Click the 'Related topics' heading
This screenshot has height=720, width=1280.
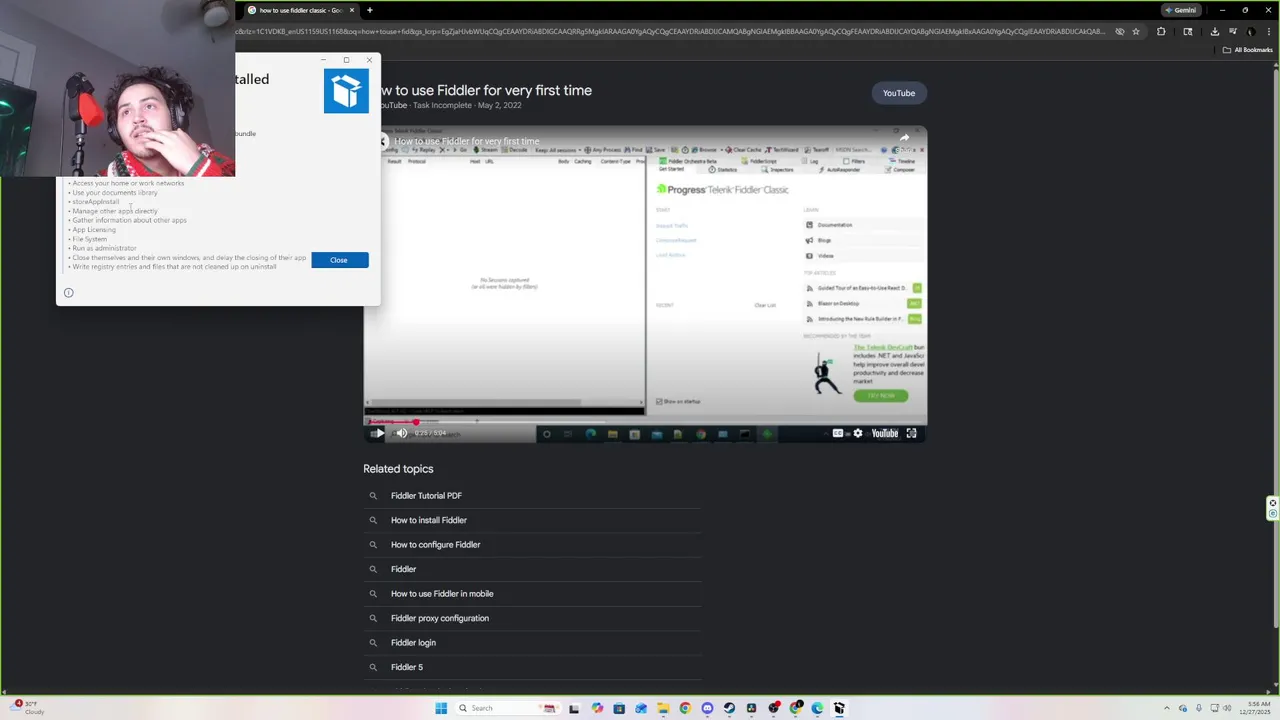[398, 469]
